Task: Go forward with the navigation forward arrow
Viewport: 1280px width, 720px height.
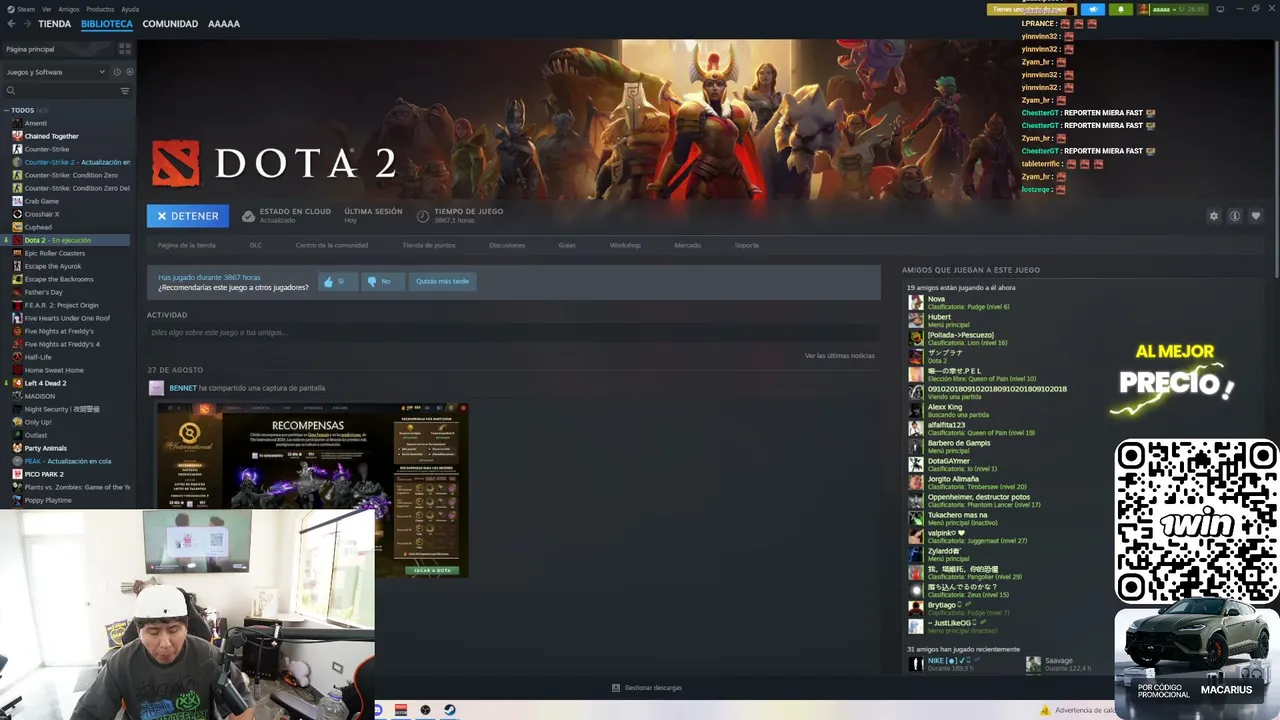Action: pyautogui.click(x=26, y=24)
